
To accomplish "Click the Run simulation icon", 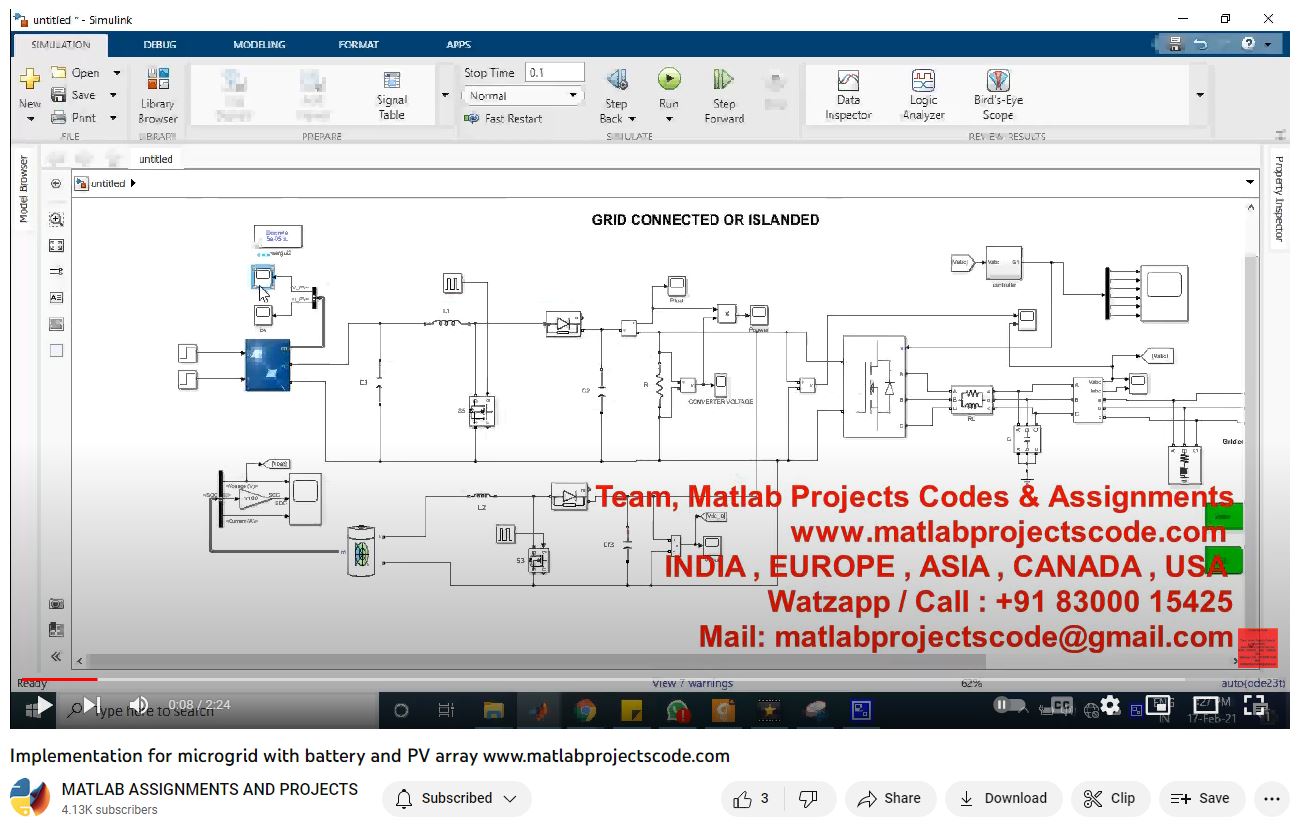I will coord(669,80).
